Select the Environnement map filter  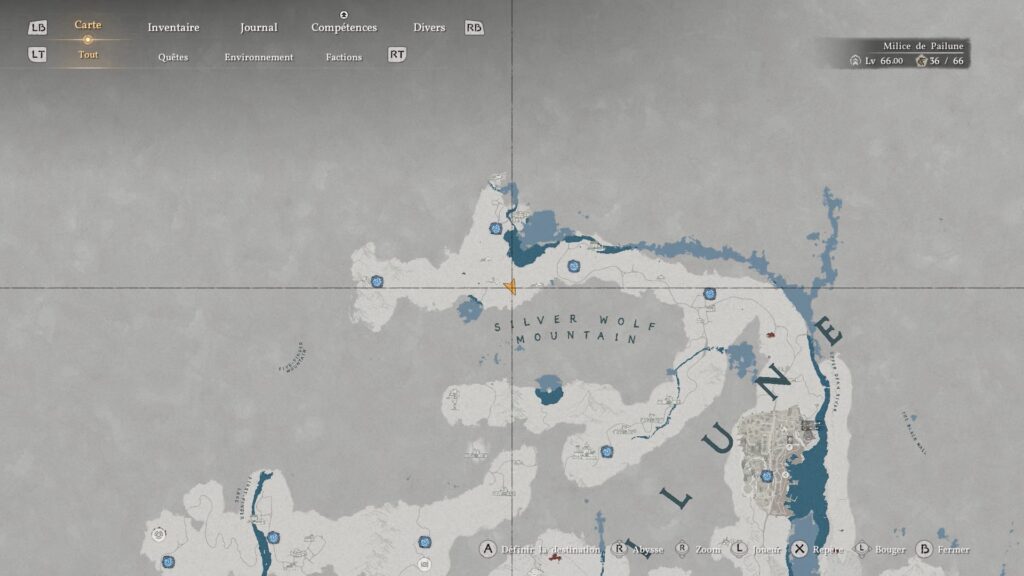point(259,57)
